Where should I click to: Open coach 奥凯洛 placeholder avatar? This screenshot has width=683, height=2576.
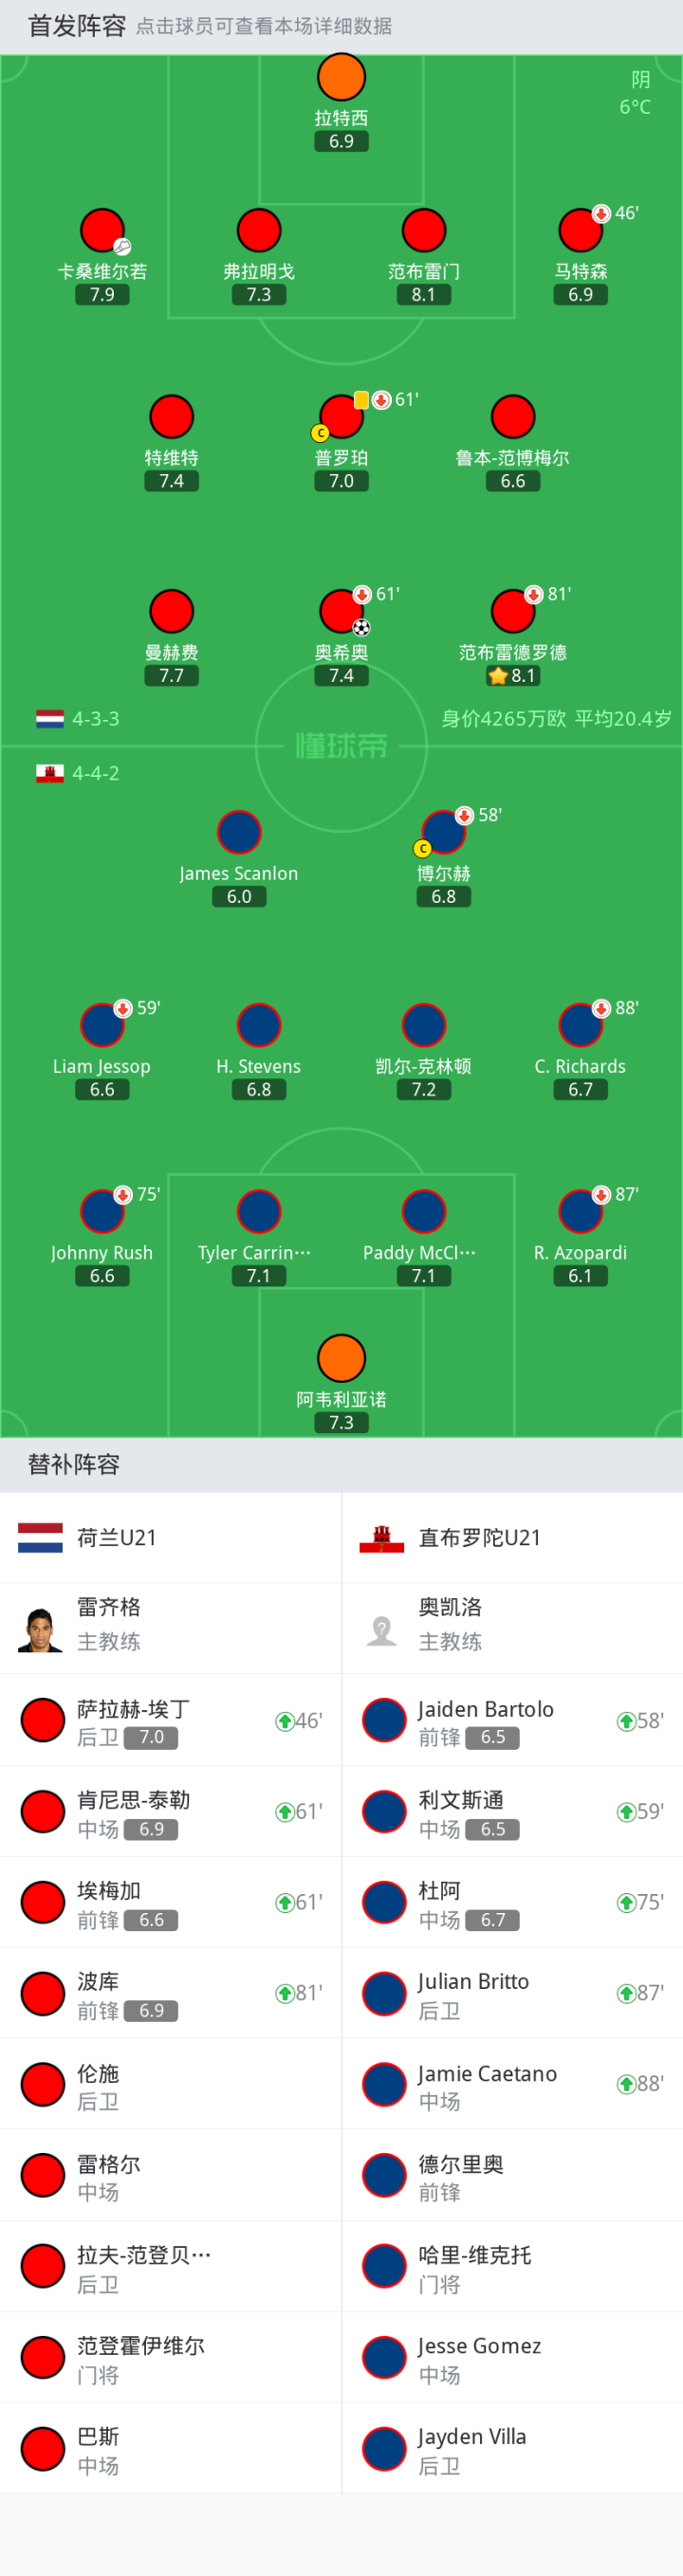pyautogui.click(x=381, y=1630)
